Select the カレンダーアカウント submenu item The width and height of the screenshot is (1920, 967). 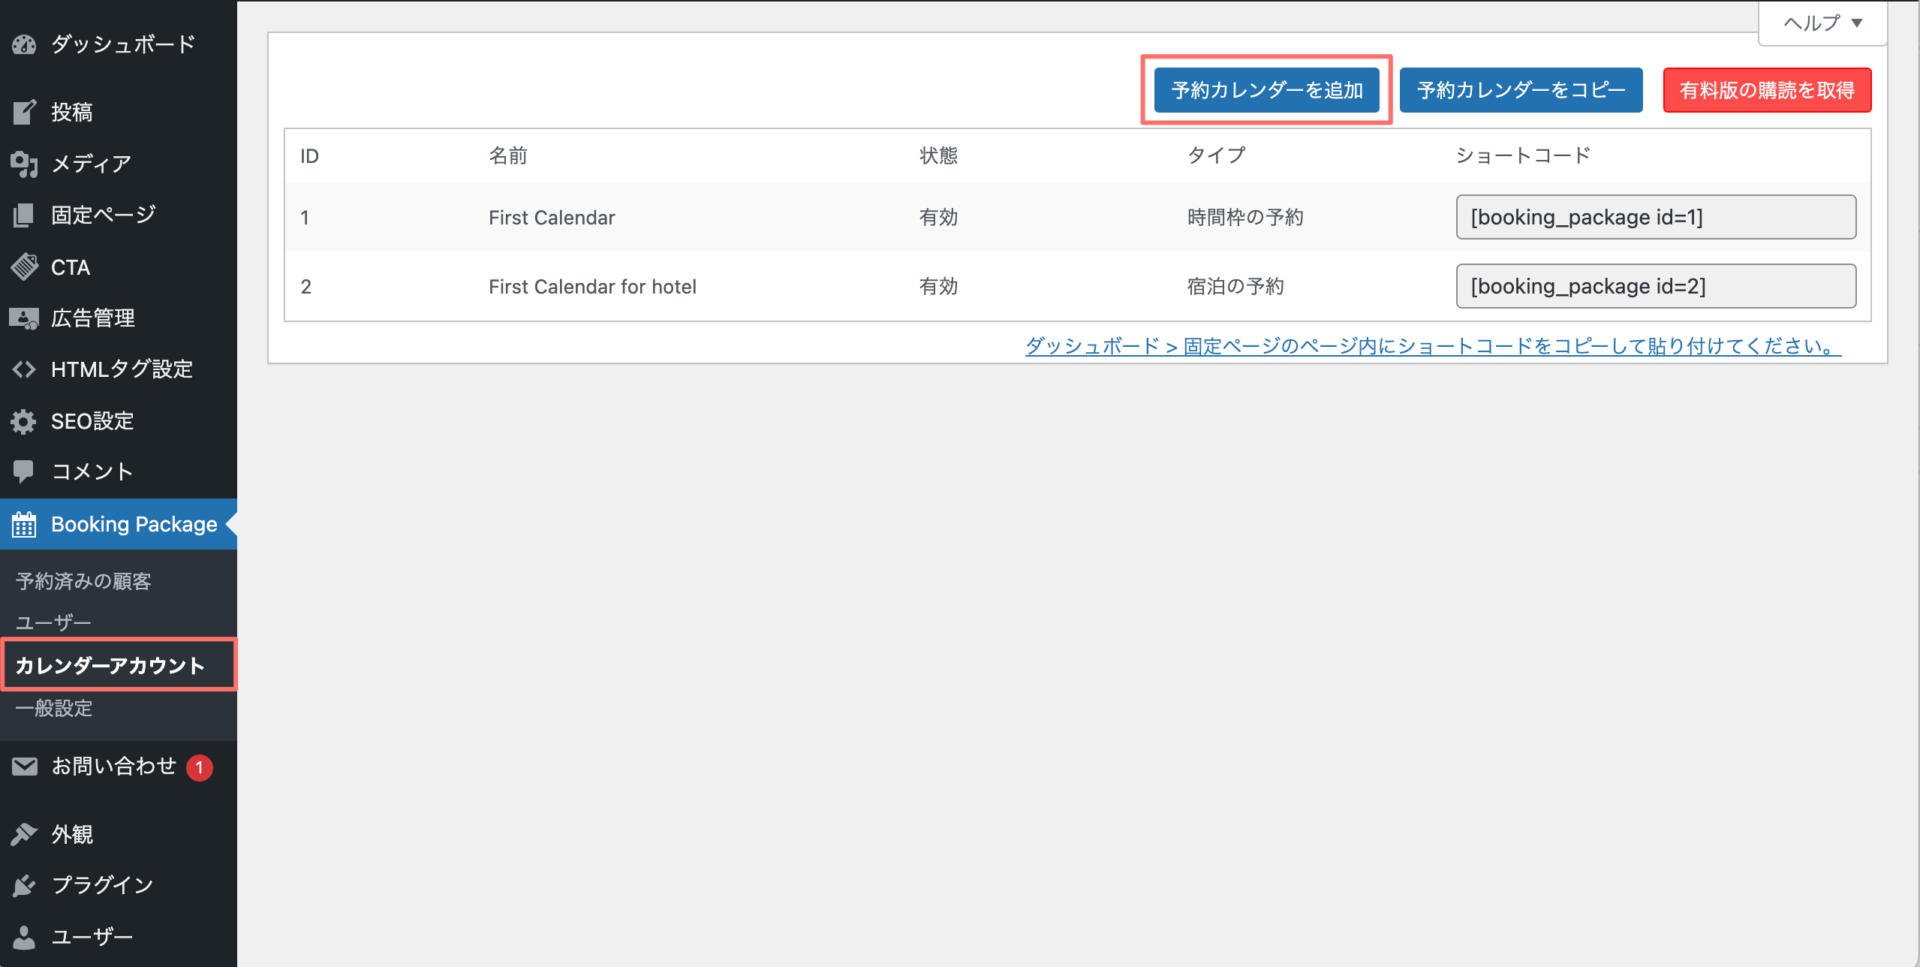[x=110, y=664]
